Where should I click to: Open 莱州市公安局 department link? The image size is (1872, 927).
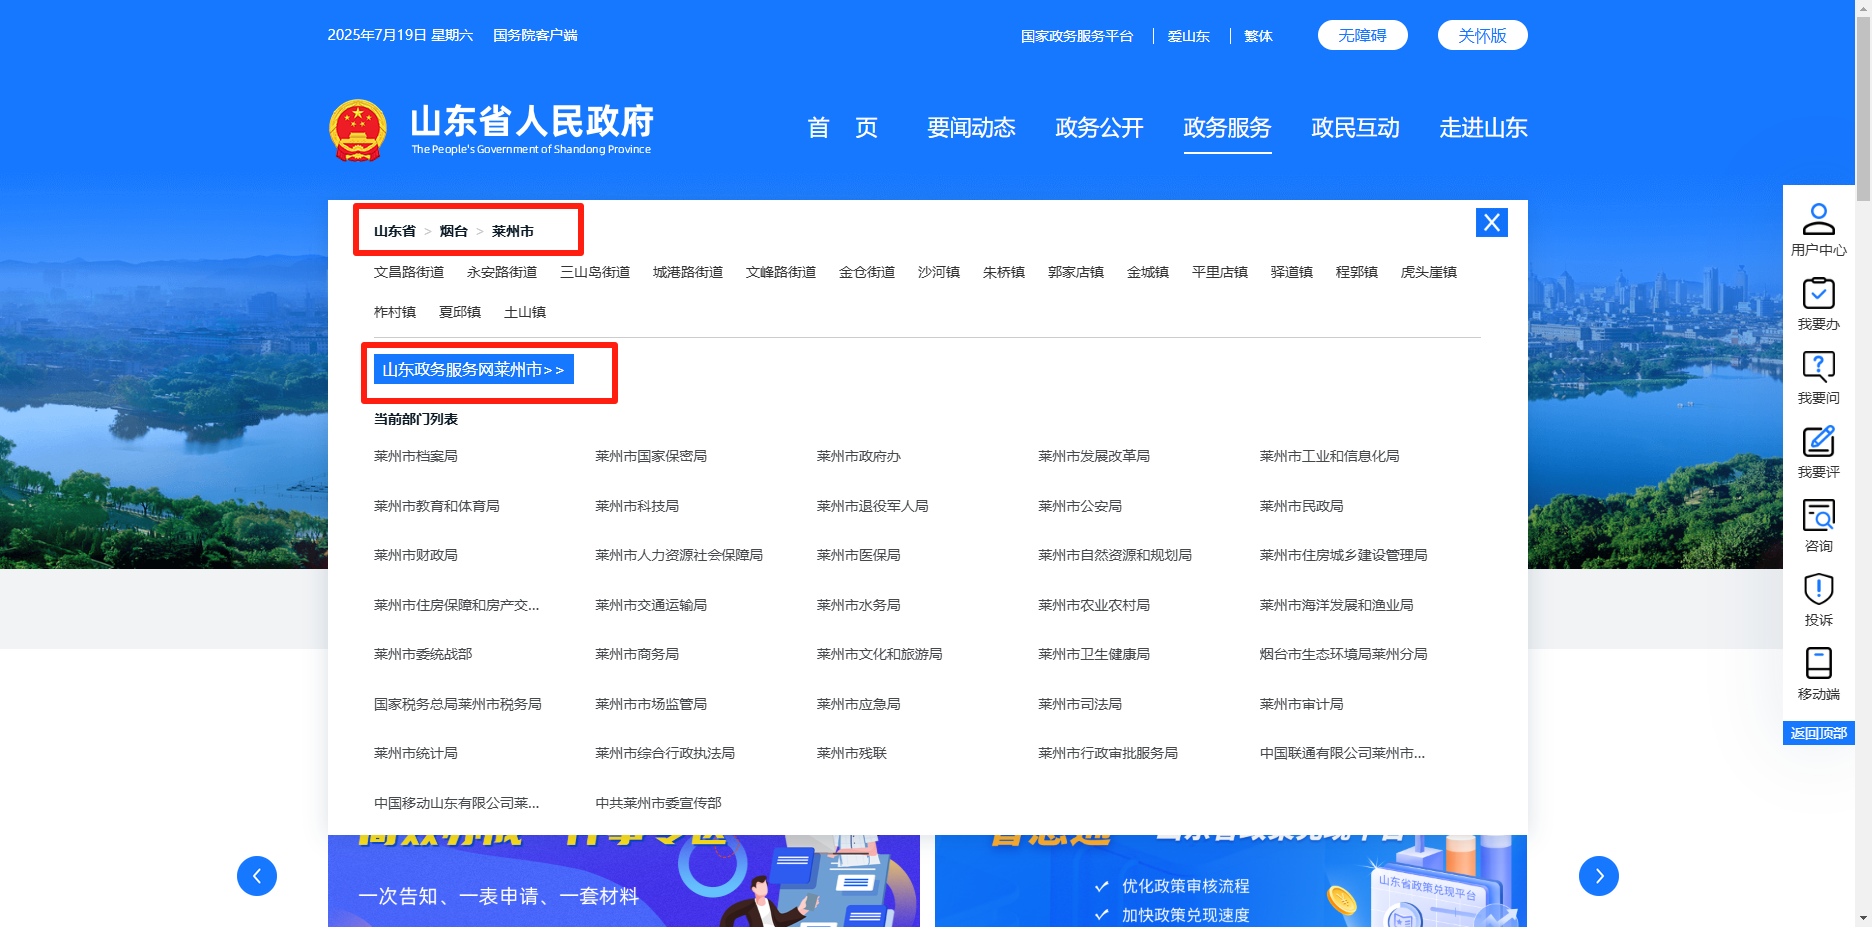[x=1080, y=506]
